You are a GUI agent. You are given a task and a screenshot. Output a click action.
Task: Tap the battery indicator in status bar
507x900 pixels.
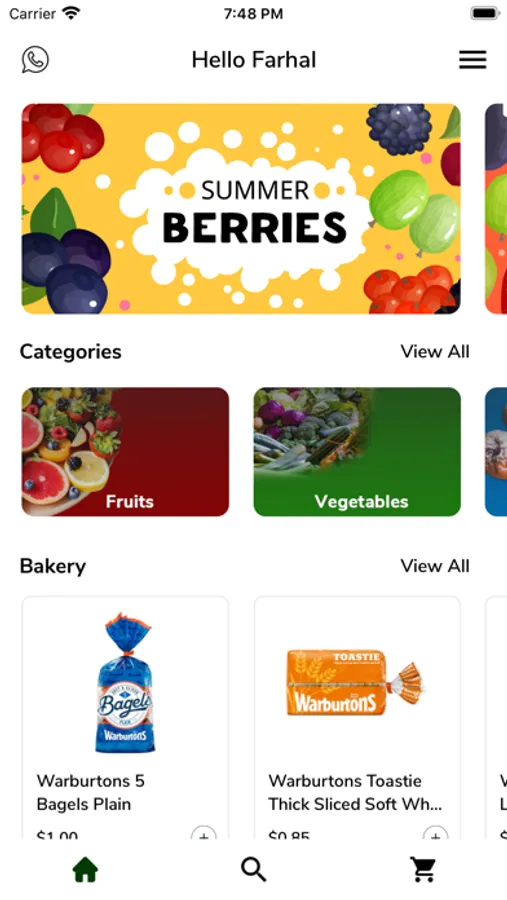pos(485,14)
